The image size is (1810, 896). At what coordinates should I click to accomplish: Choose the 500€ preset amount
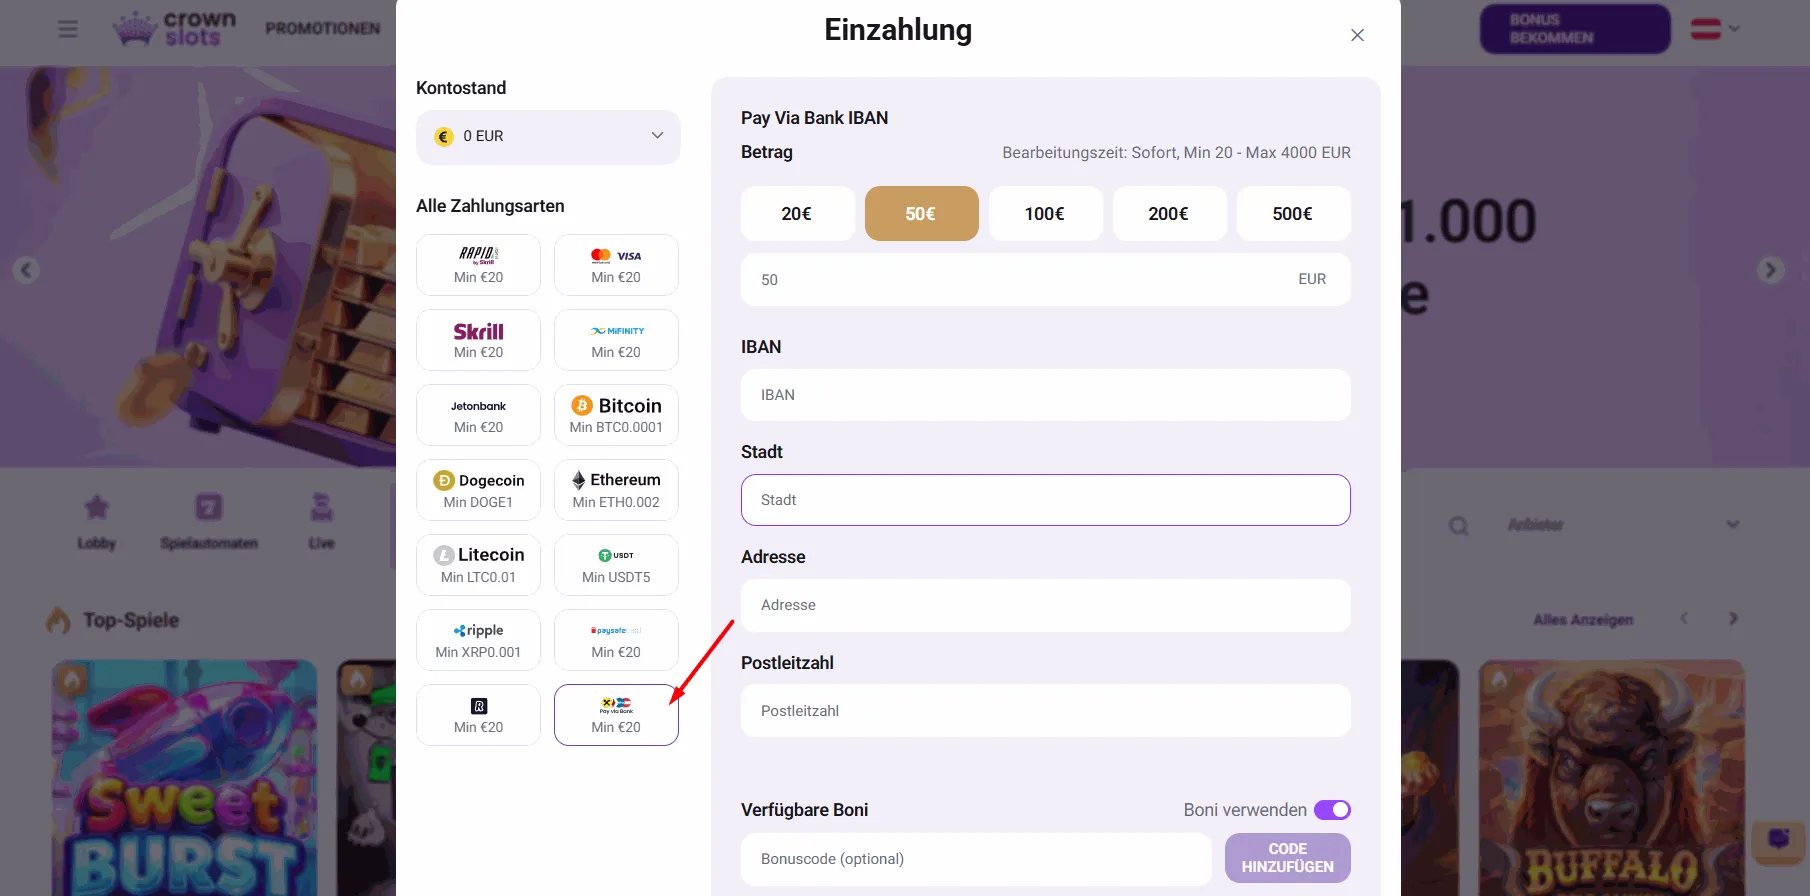click(x=1293, y=214)
